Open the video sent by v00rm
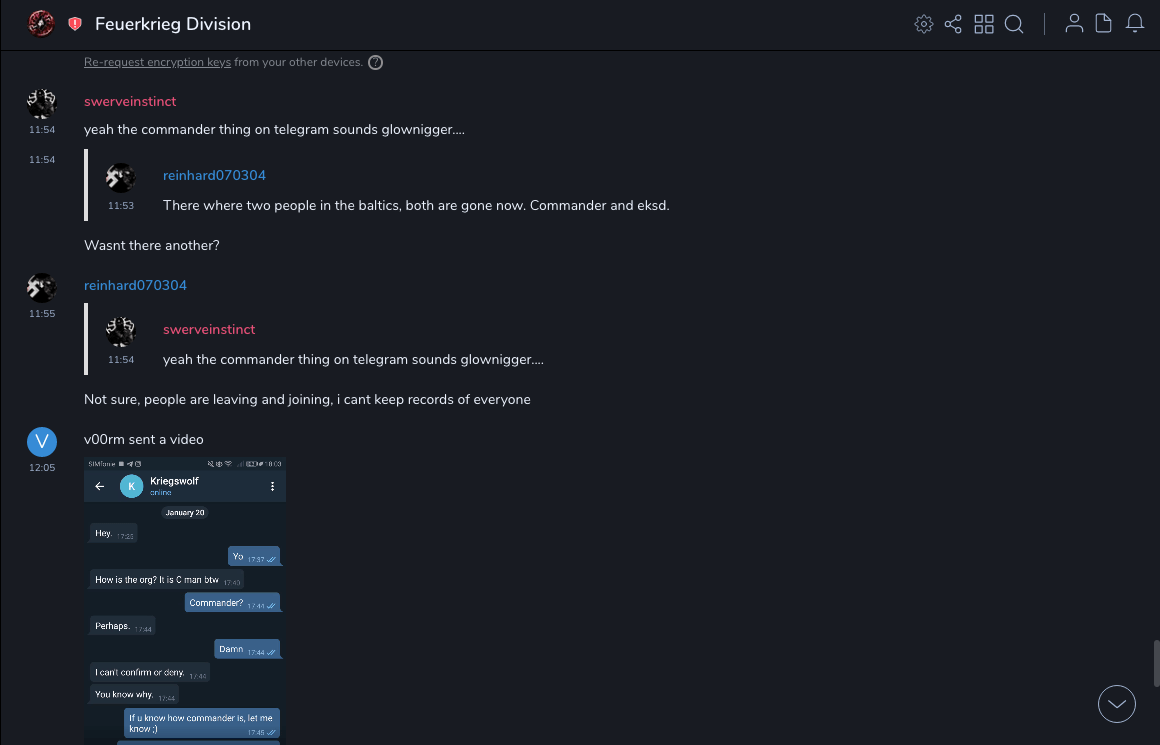This screenshot has width=1160, height=745. pyautogui.click(x=185, y=600)
